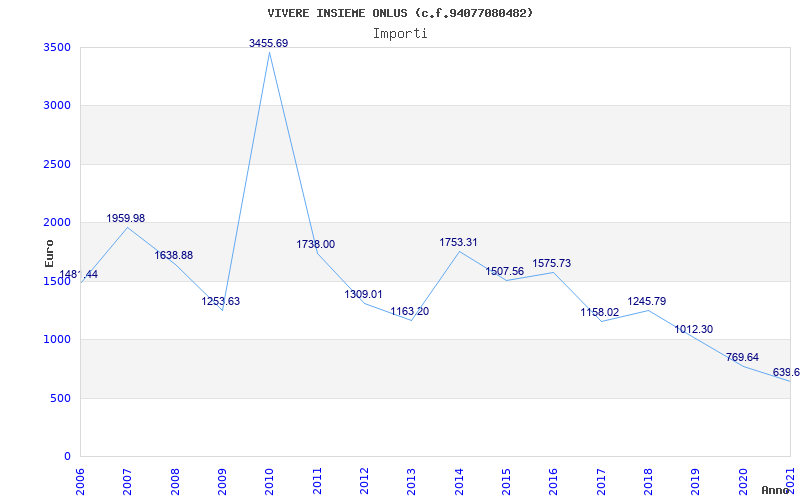Select the 1959.98 data point label

tap(126, 218)
